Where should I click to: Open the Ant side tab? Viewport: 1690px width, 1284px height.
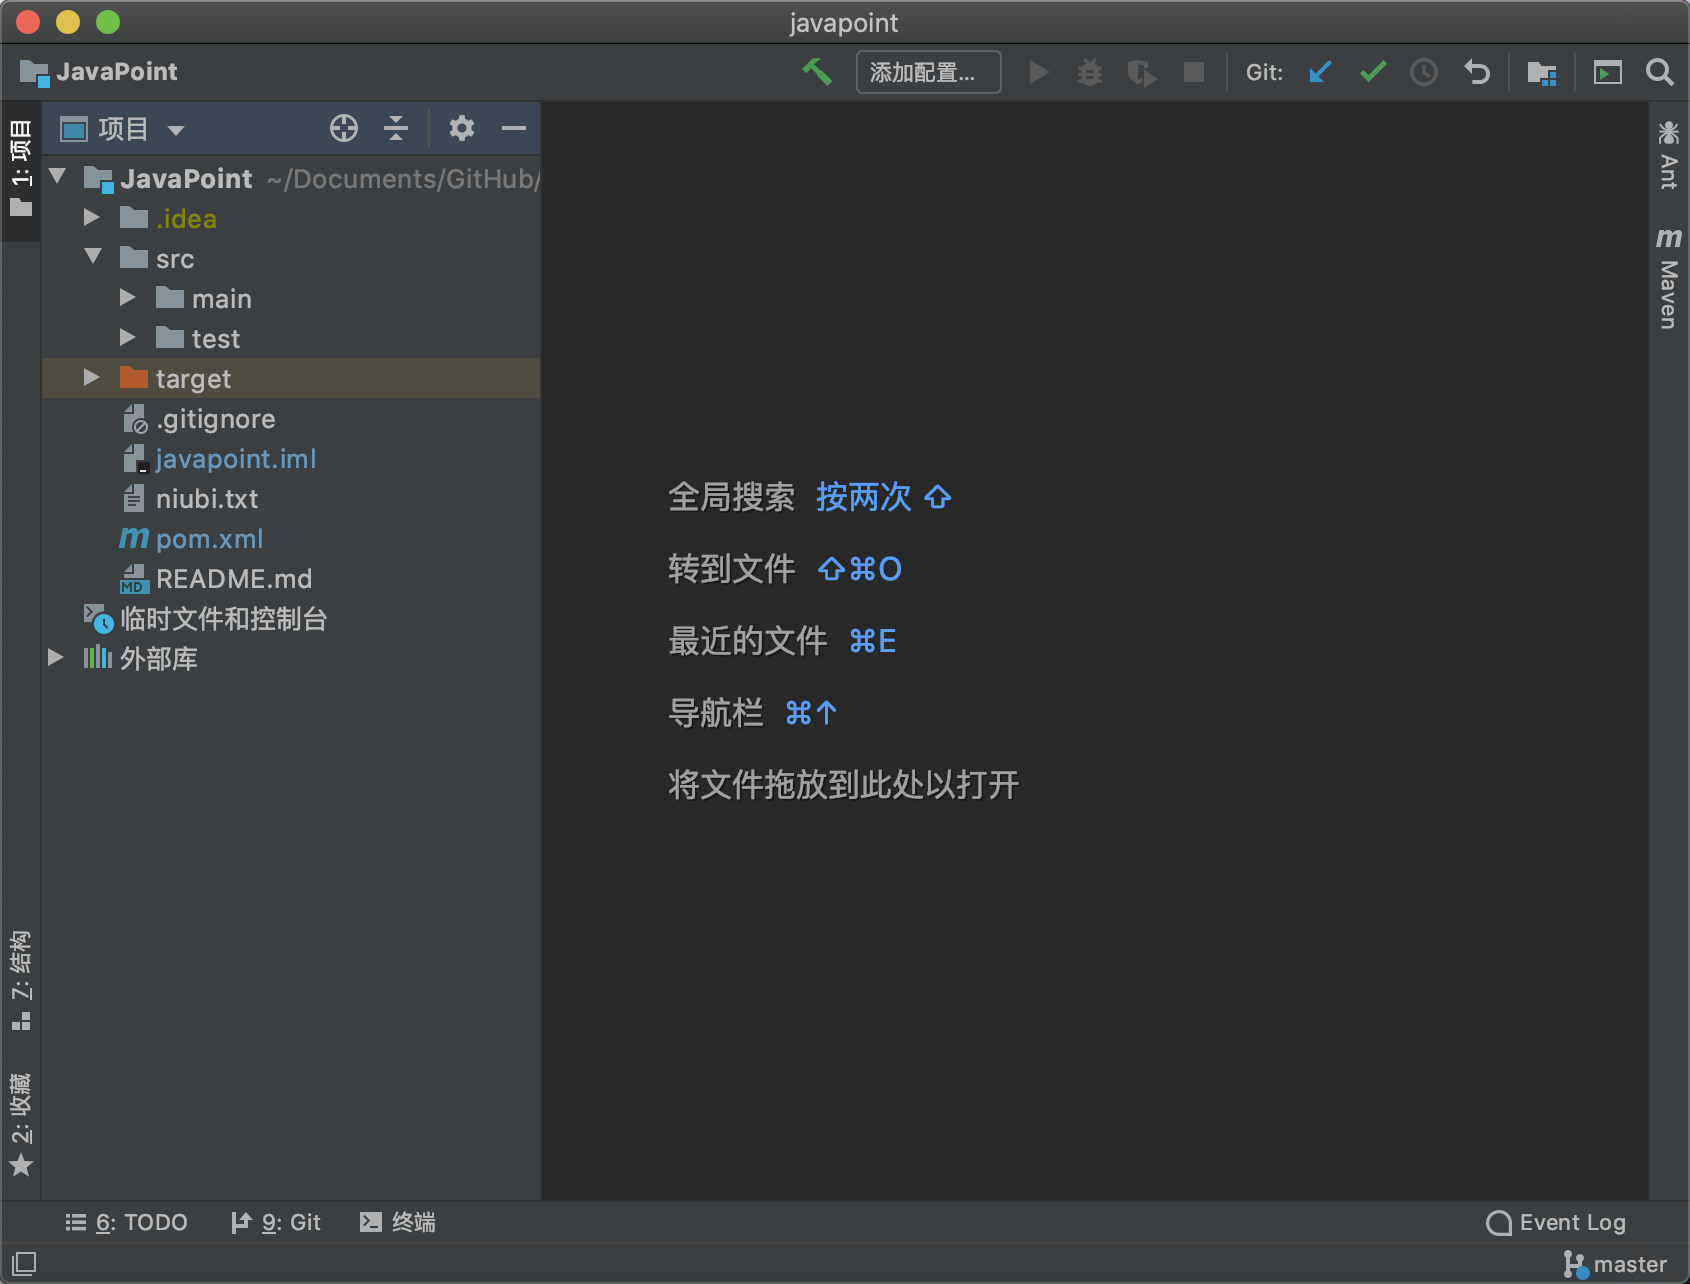tap(1668, 156)
